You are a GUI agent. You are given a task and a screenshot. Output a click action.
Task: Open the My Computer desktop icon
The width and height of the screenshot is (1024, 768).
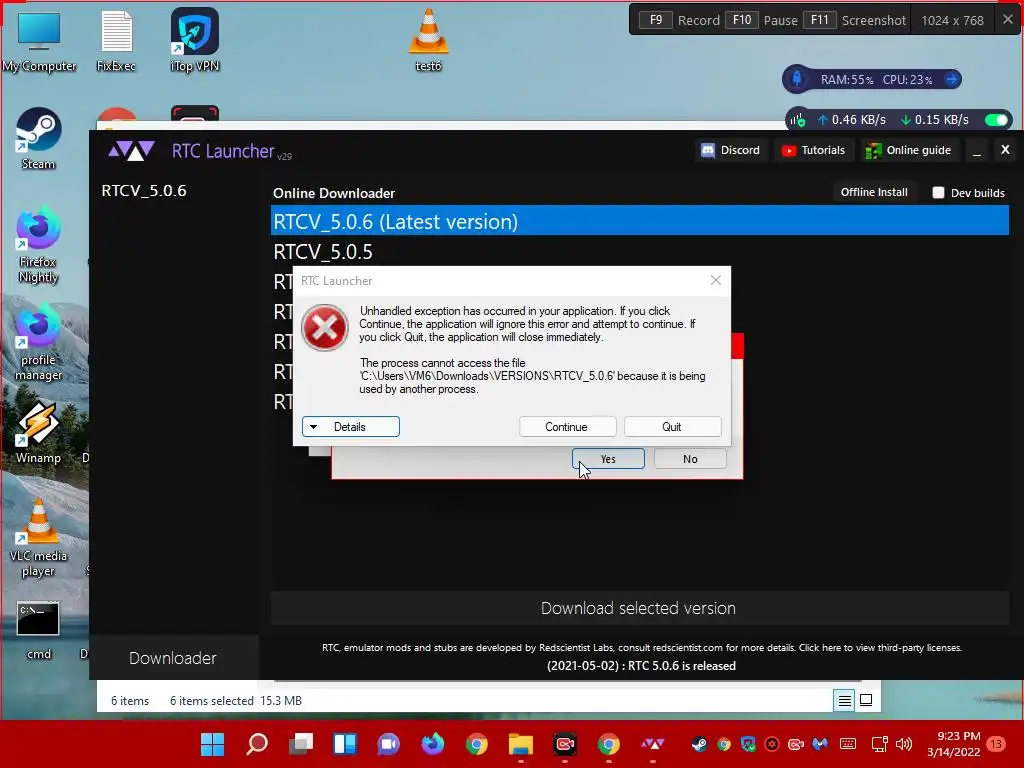pyautogui.click(x=39, y=40)
